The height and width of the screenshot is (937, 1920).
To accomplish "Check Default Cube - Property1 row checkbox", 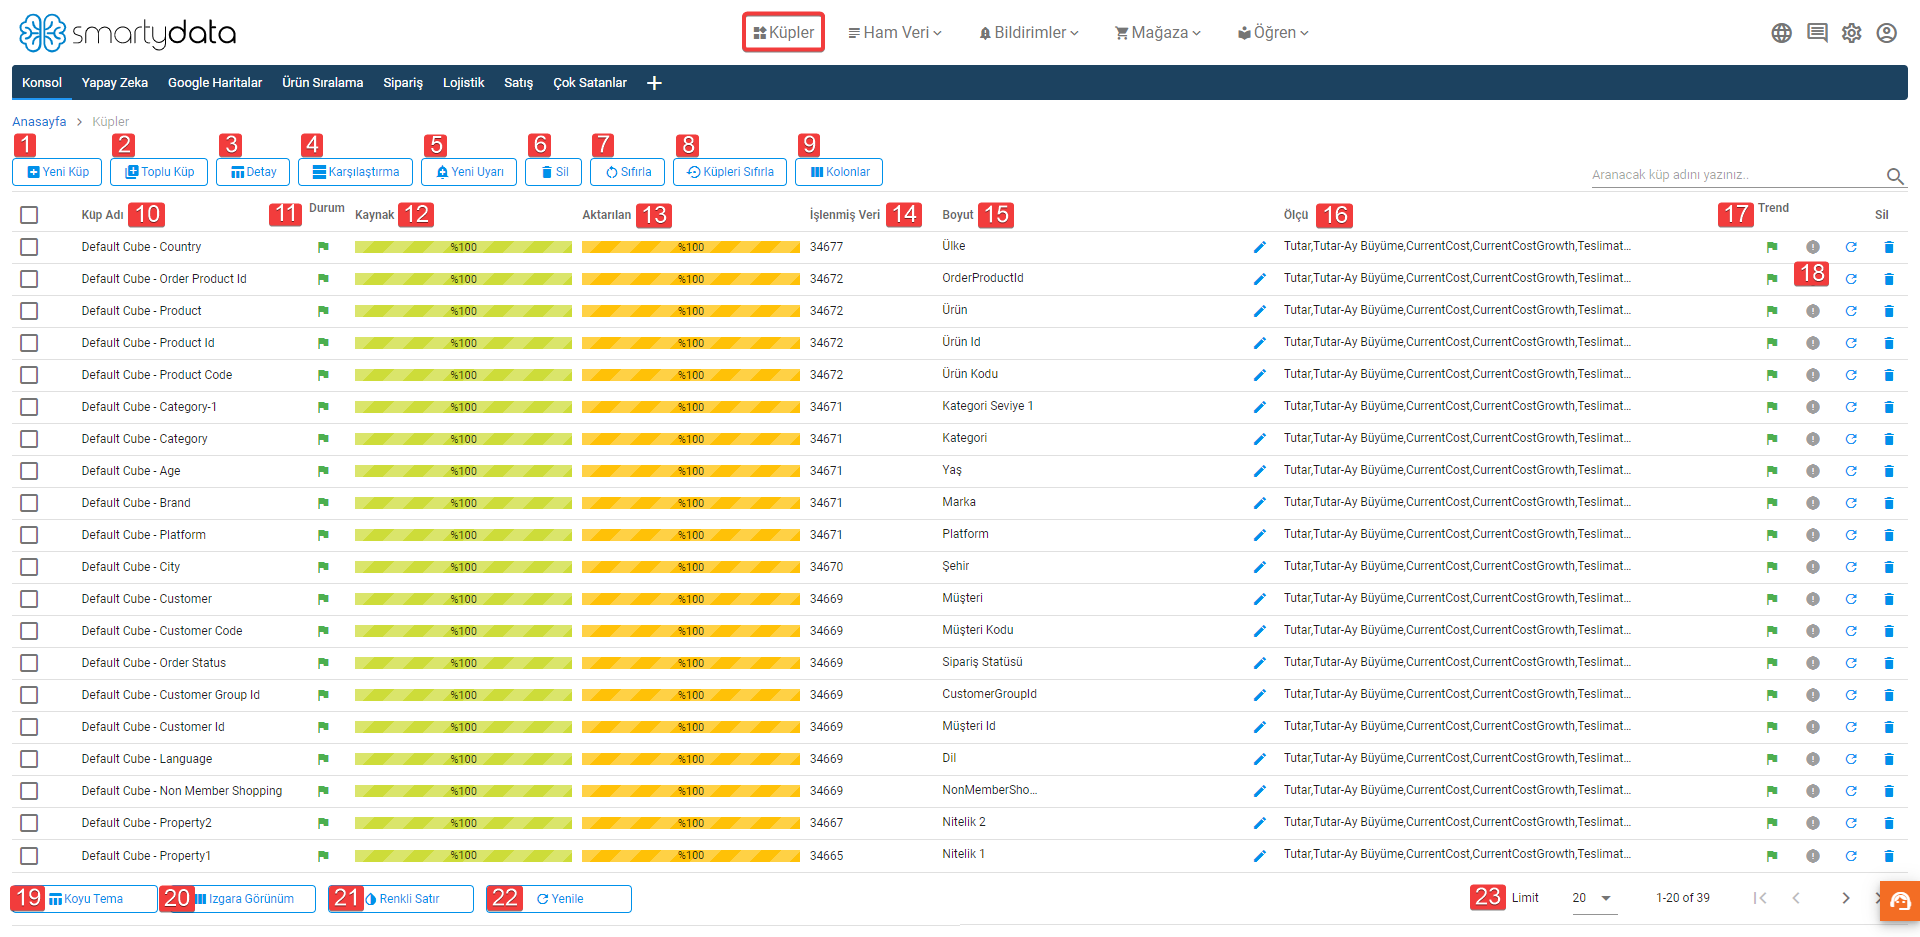I will point(29,856).
